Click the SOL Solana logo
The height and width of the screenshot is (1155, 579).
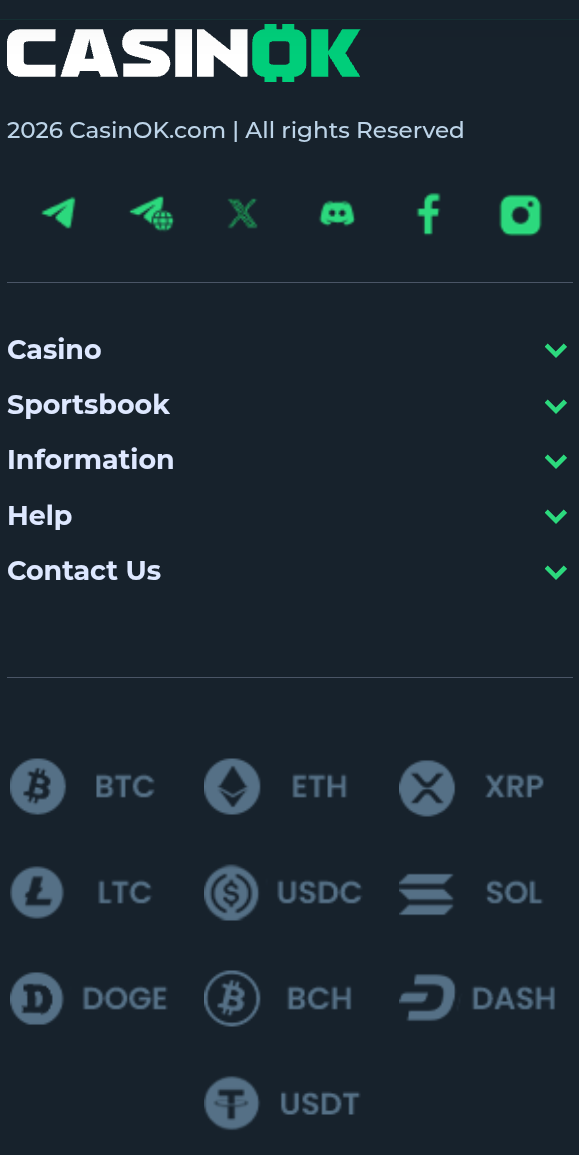coord(426,894)
